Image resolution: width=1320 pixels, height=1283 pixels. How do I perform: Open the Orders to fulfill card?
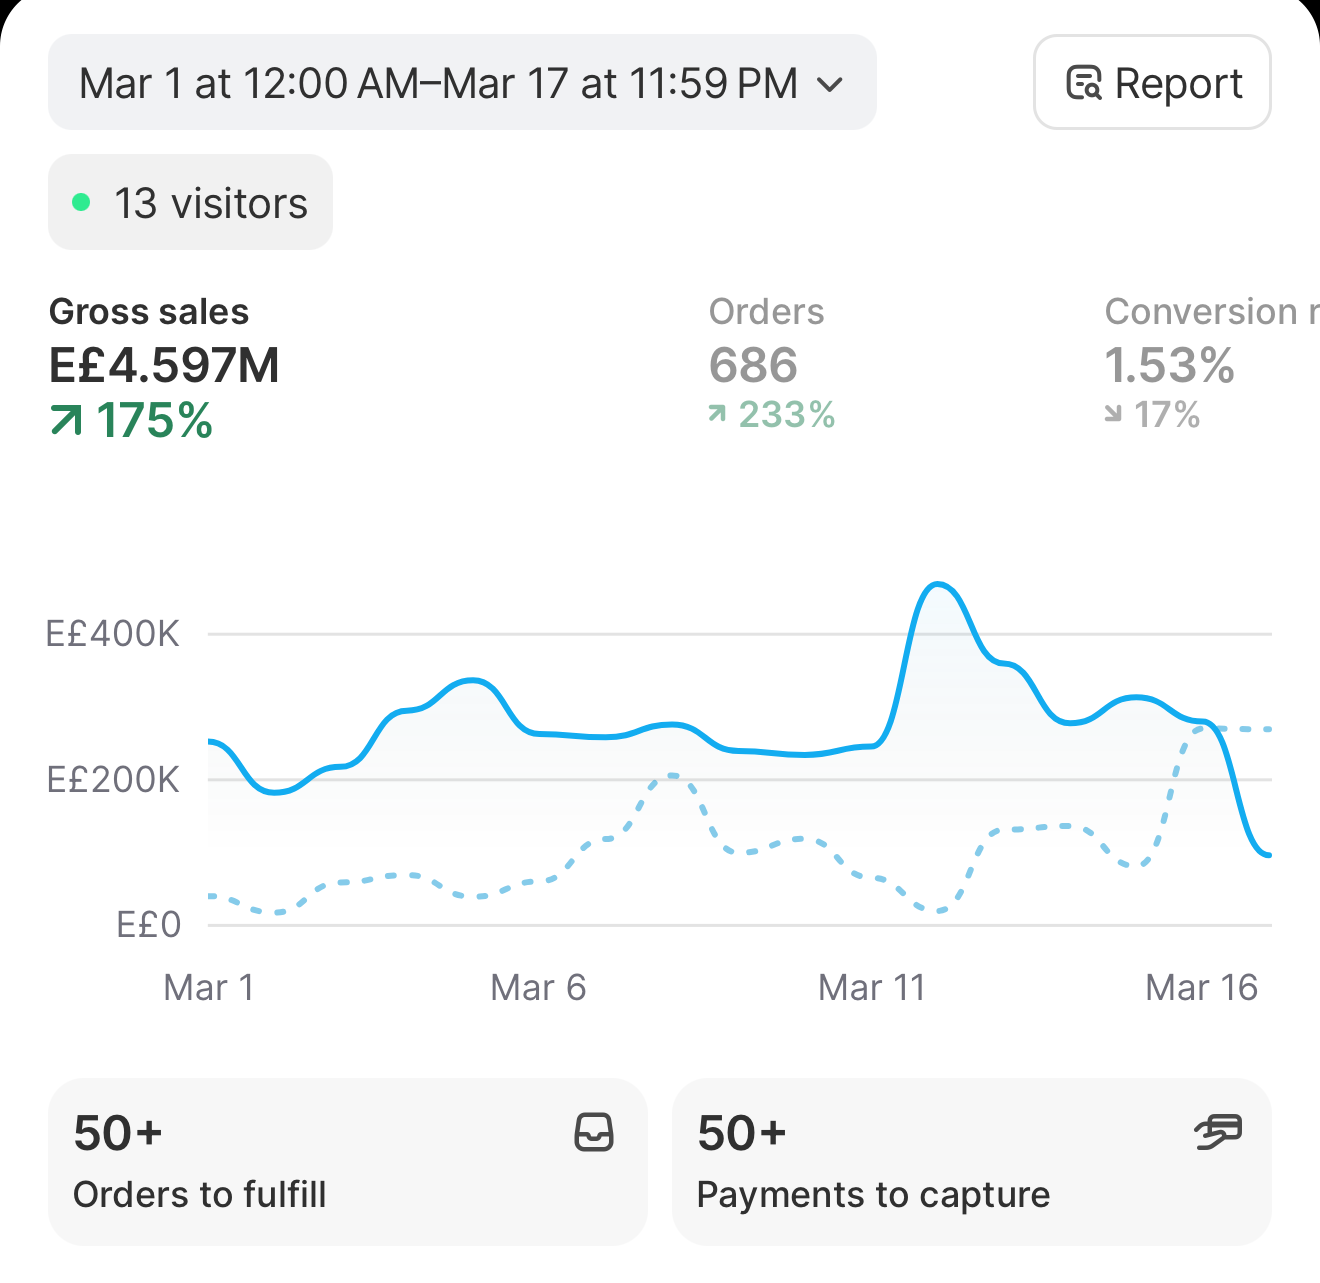[348, 1162]
